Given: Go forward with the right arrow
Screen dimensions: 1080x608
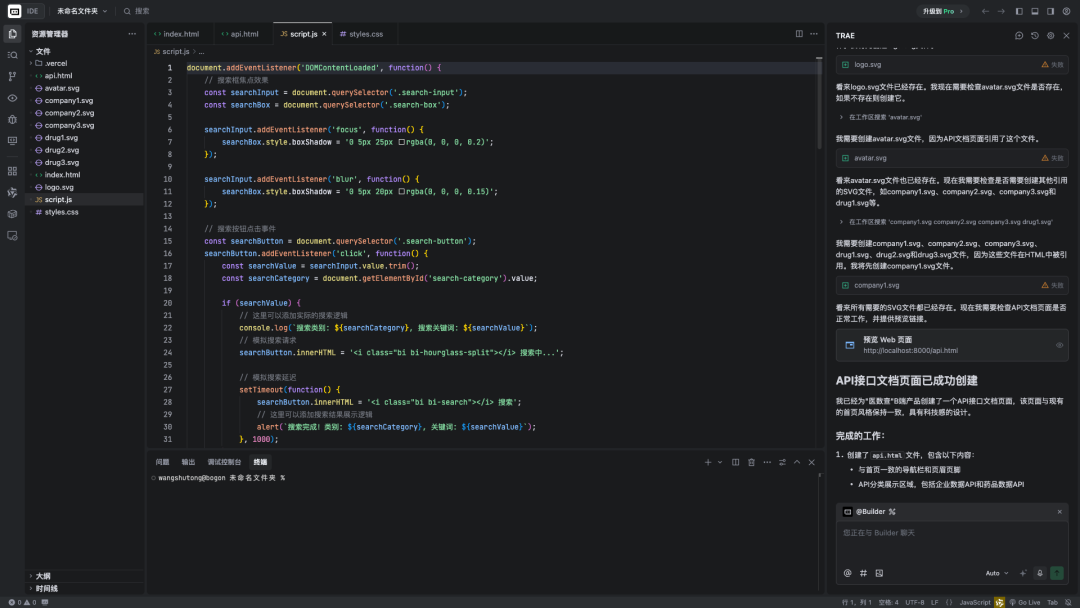Looking at the screenshot, I should tap(1001, 11).
